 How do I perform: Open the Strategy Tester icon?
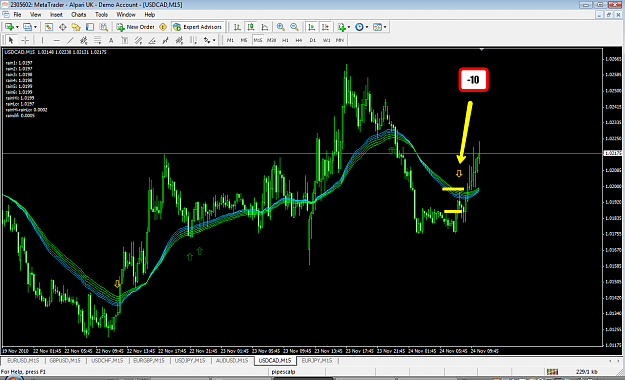(104, 27)
